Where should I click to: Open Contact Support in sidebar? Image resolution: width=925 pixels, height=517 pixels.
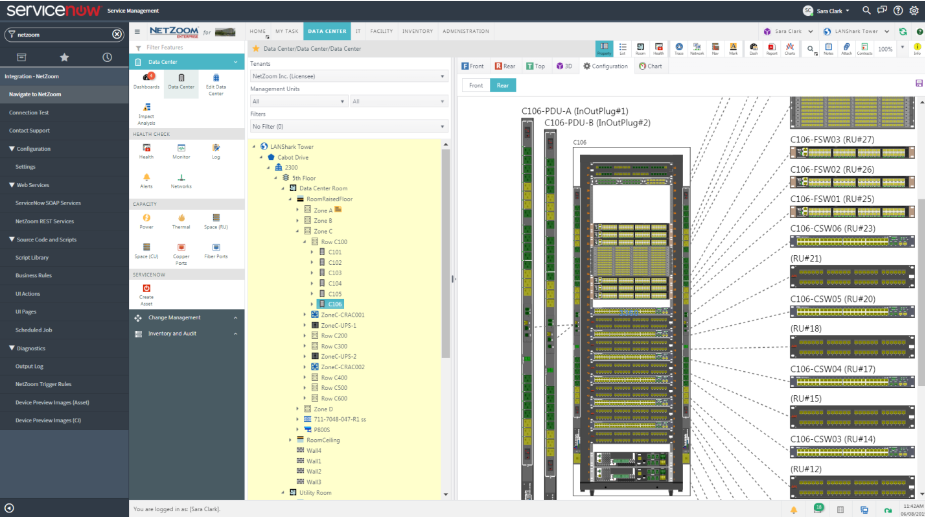[29, 130]
